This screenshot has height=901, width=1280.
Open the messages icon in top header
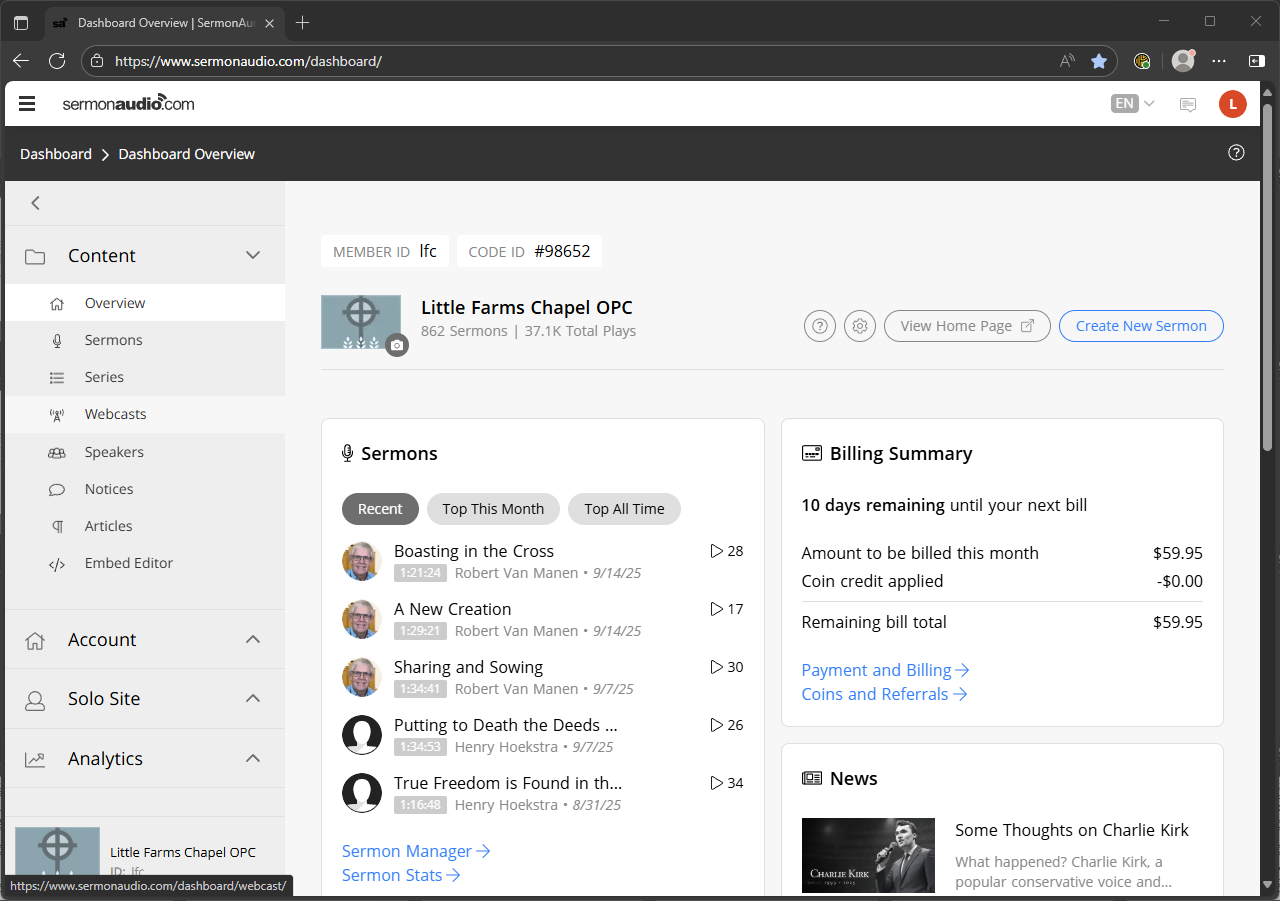click(x=1188, y=104)
